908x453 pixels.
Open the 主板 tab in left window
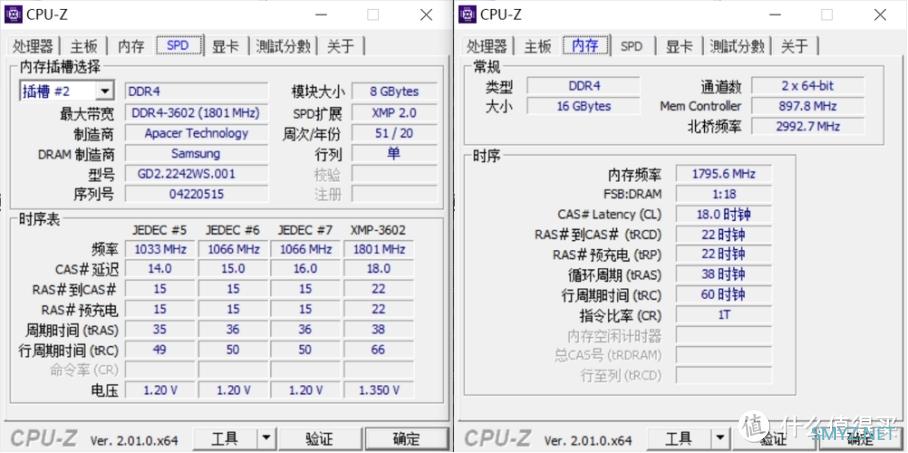coord(85,46)
